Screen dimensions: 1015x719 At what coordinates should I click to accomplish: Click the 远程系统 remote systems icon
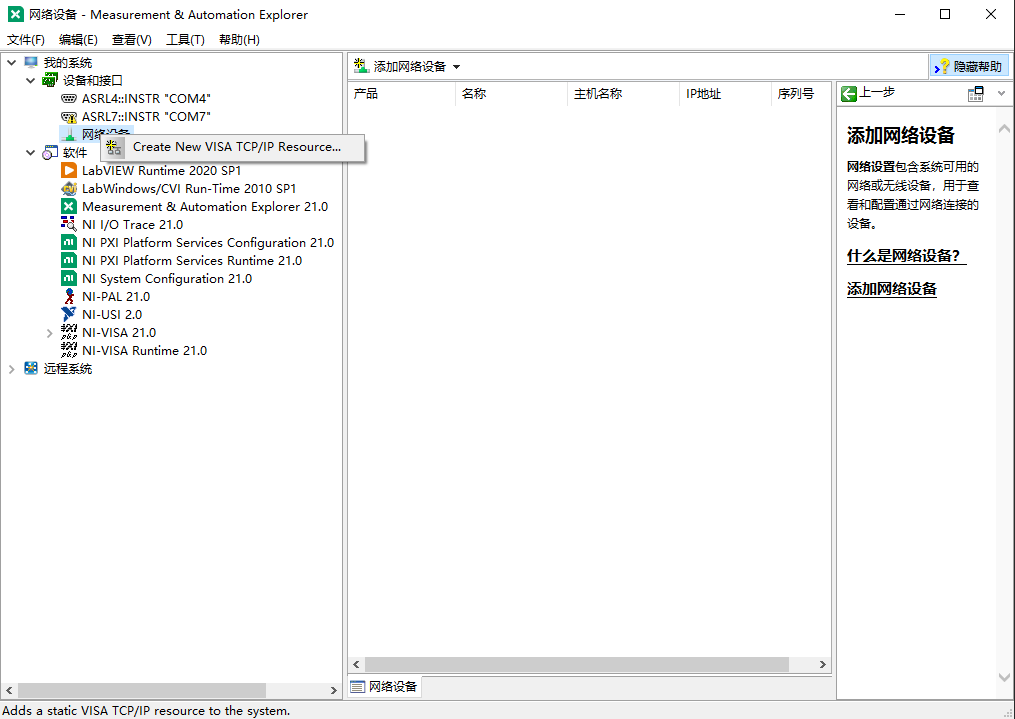coord(31,368)
